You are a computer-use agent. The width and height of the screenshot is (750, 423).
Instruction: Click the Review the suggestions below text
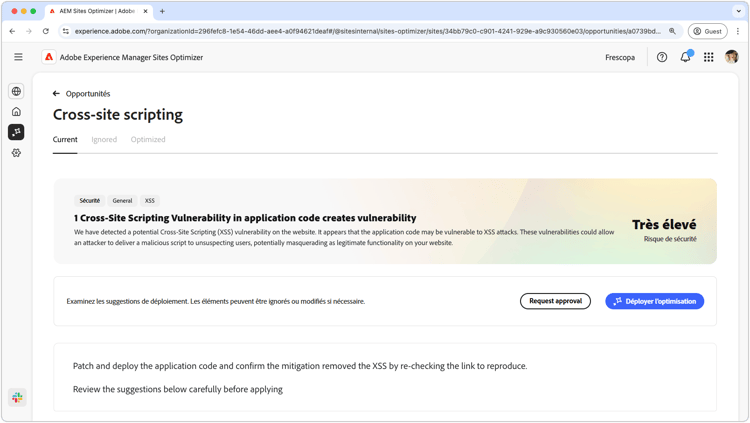177,389
